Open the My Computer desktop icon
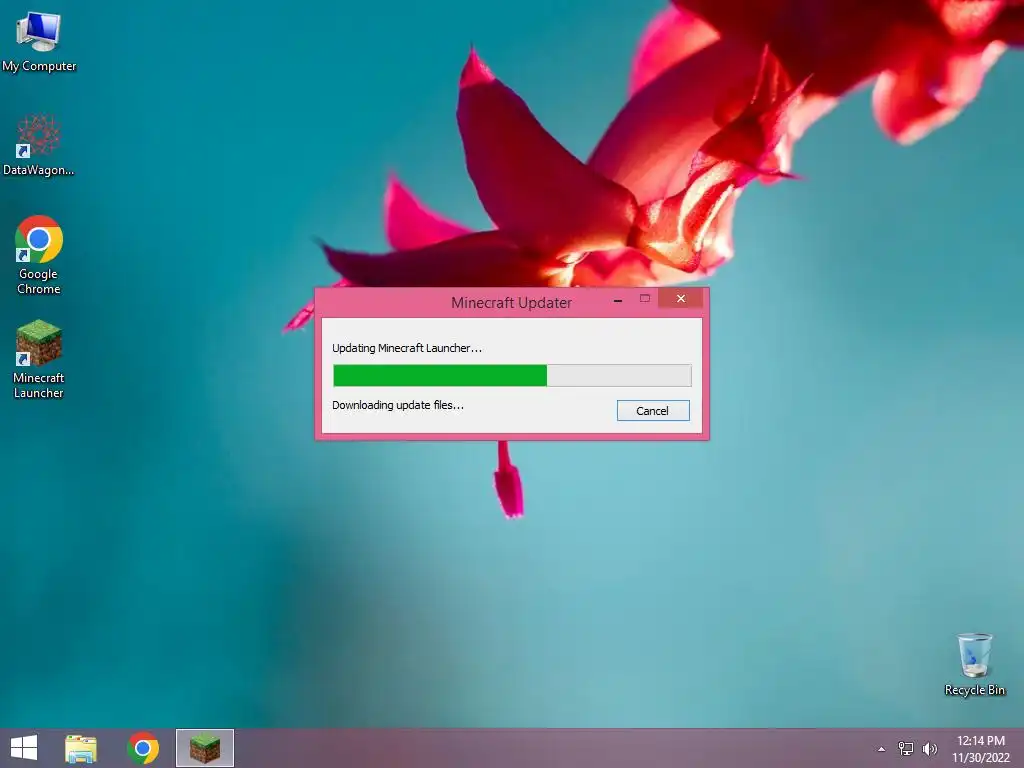The width and height of the screenshot is (1024, 768). coord(39,41)
